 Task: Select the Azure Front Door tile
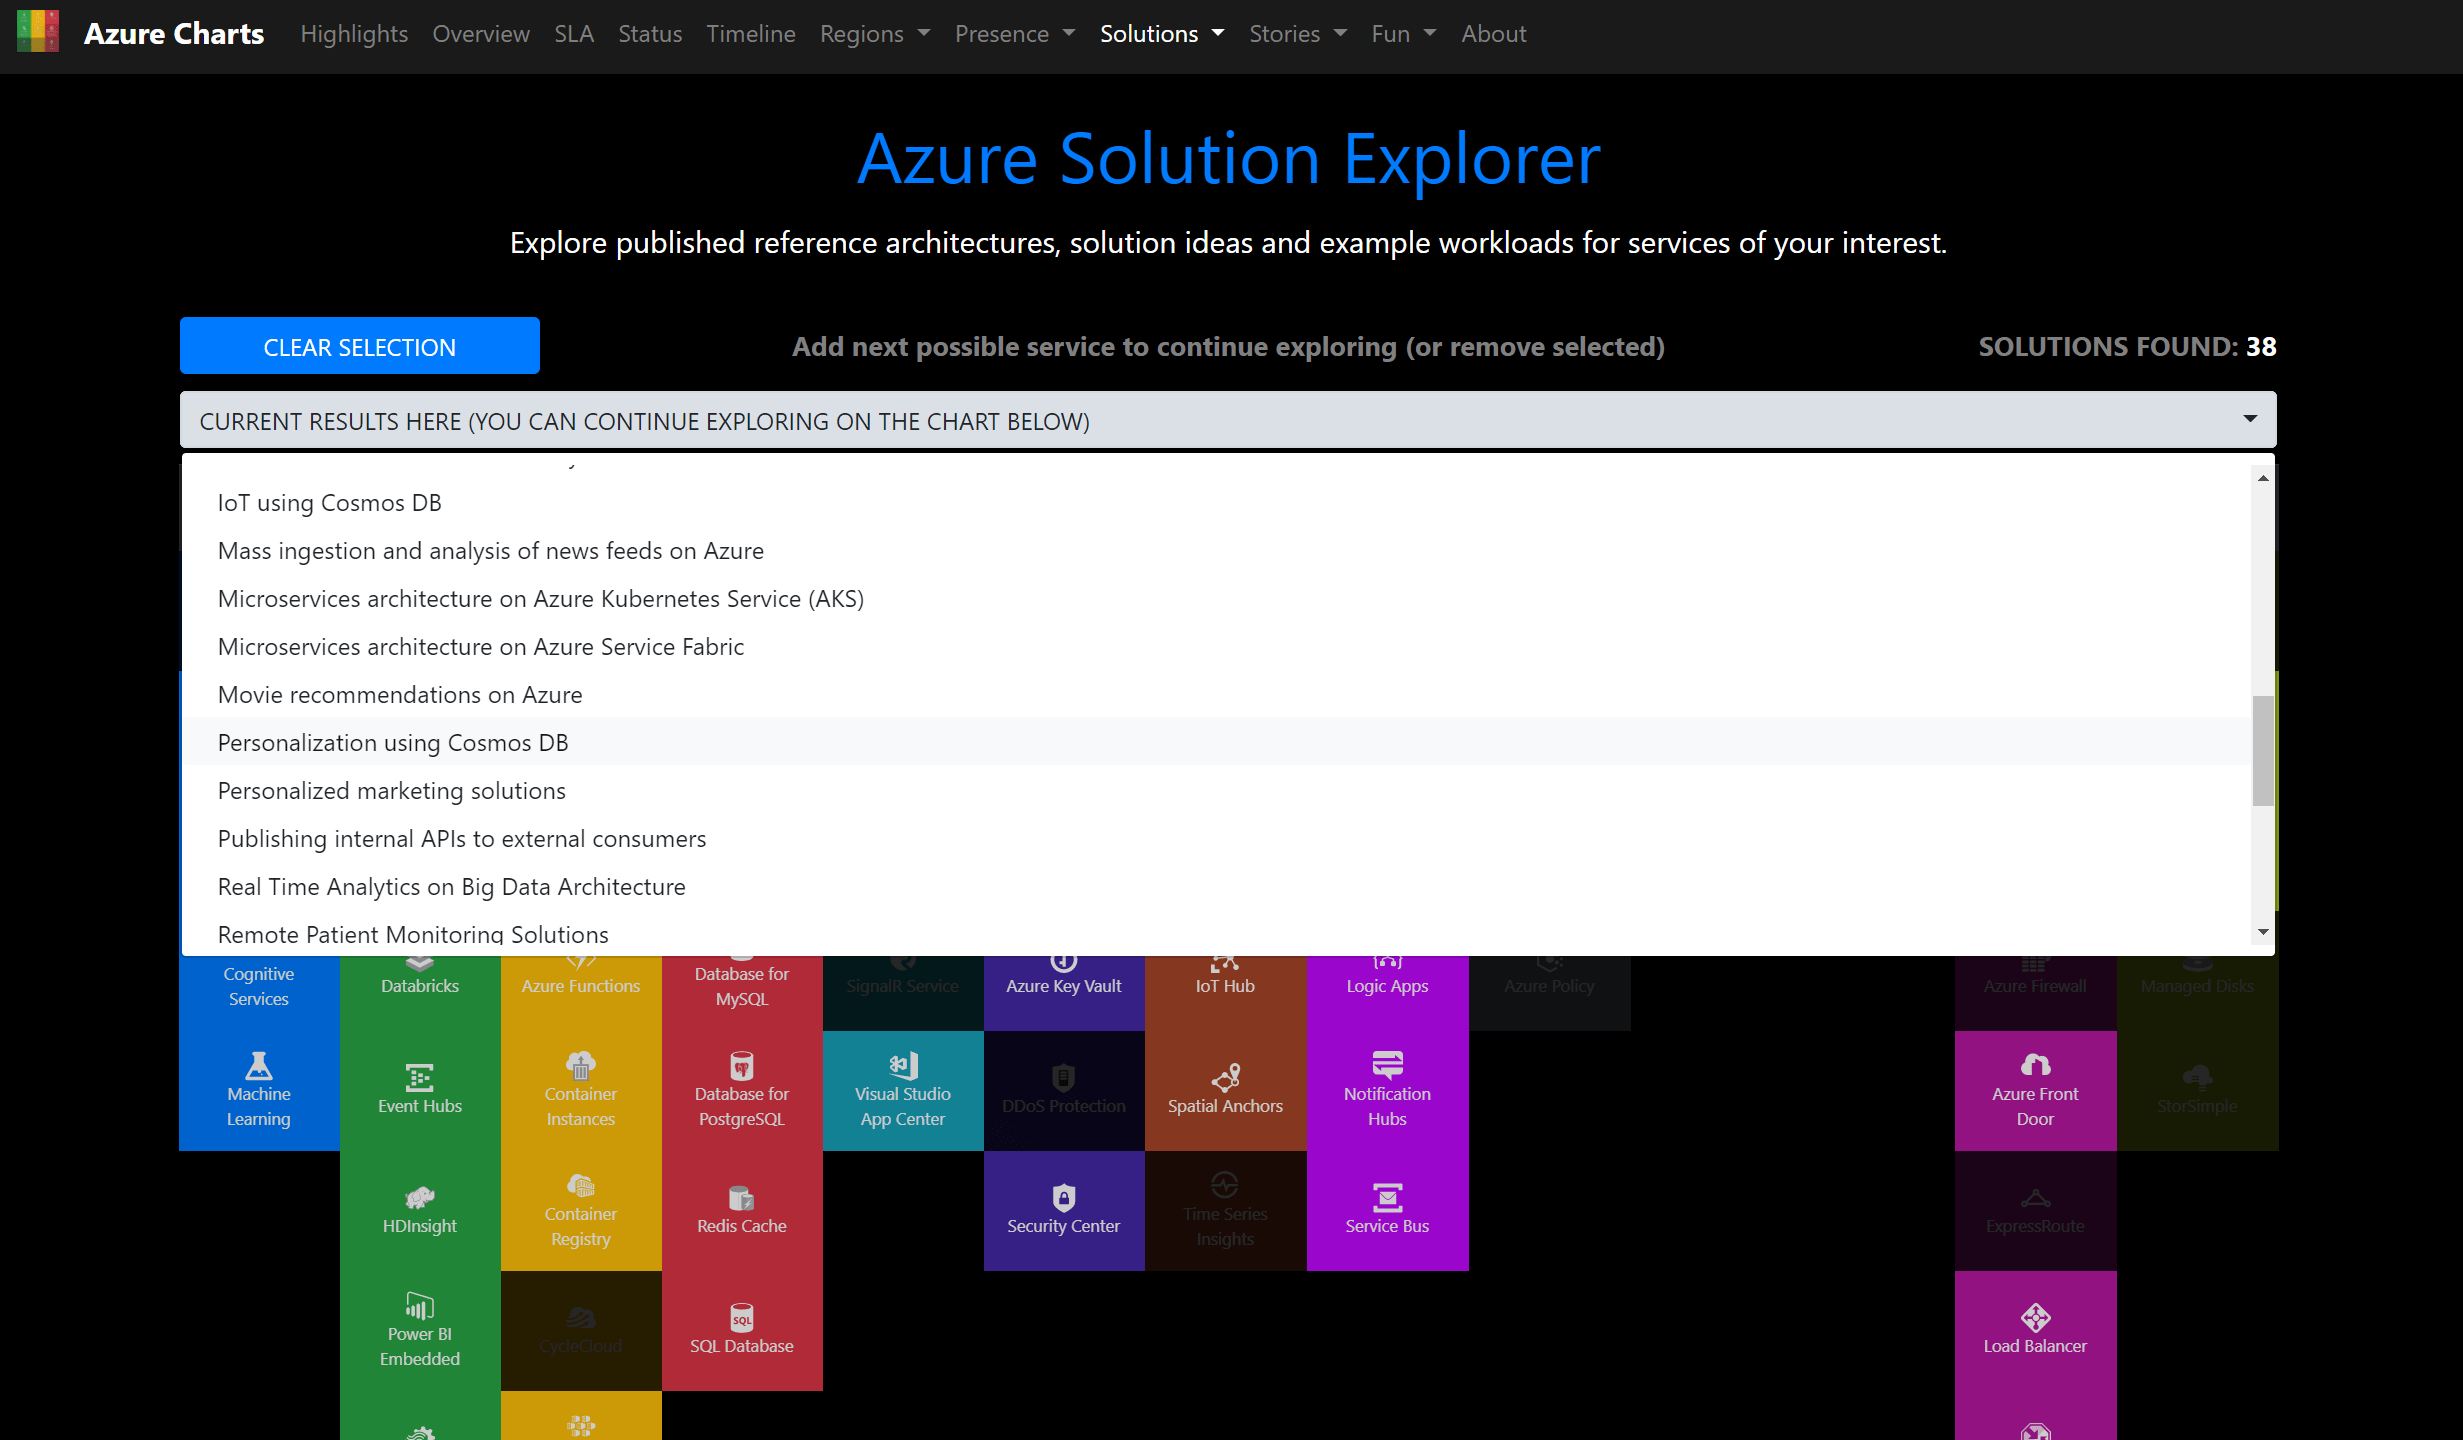coord(2034,1090)
